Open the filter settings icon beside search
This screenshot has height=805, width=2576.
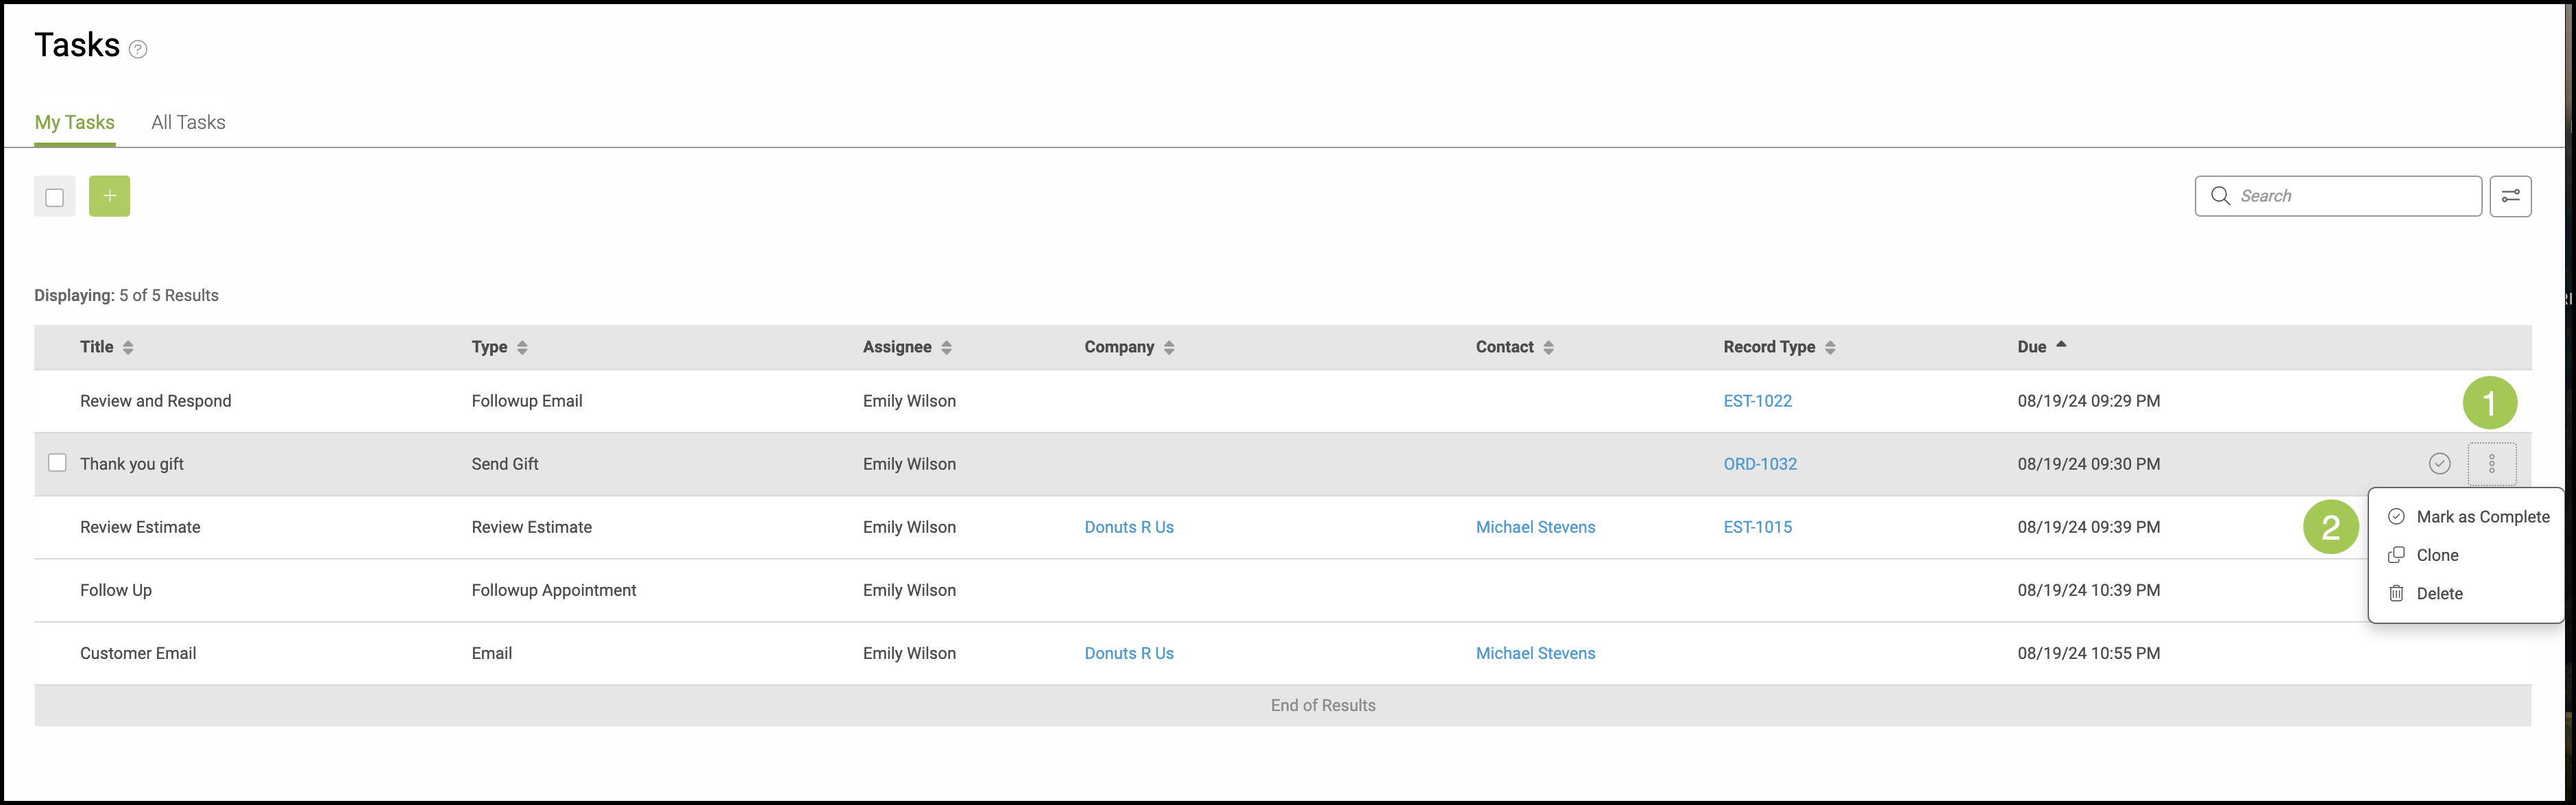tap(2510, 196)
